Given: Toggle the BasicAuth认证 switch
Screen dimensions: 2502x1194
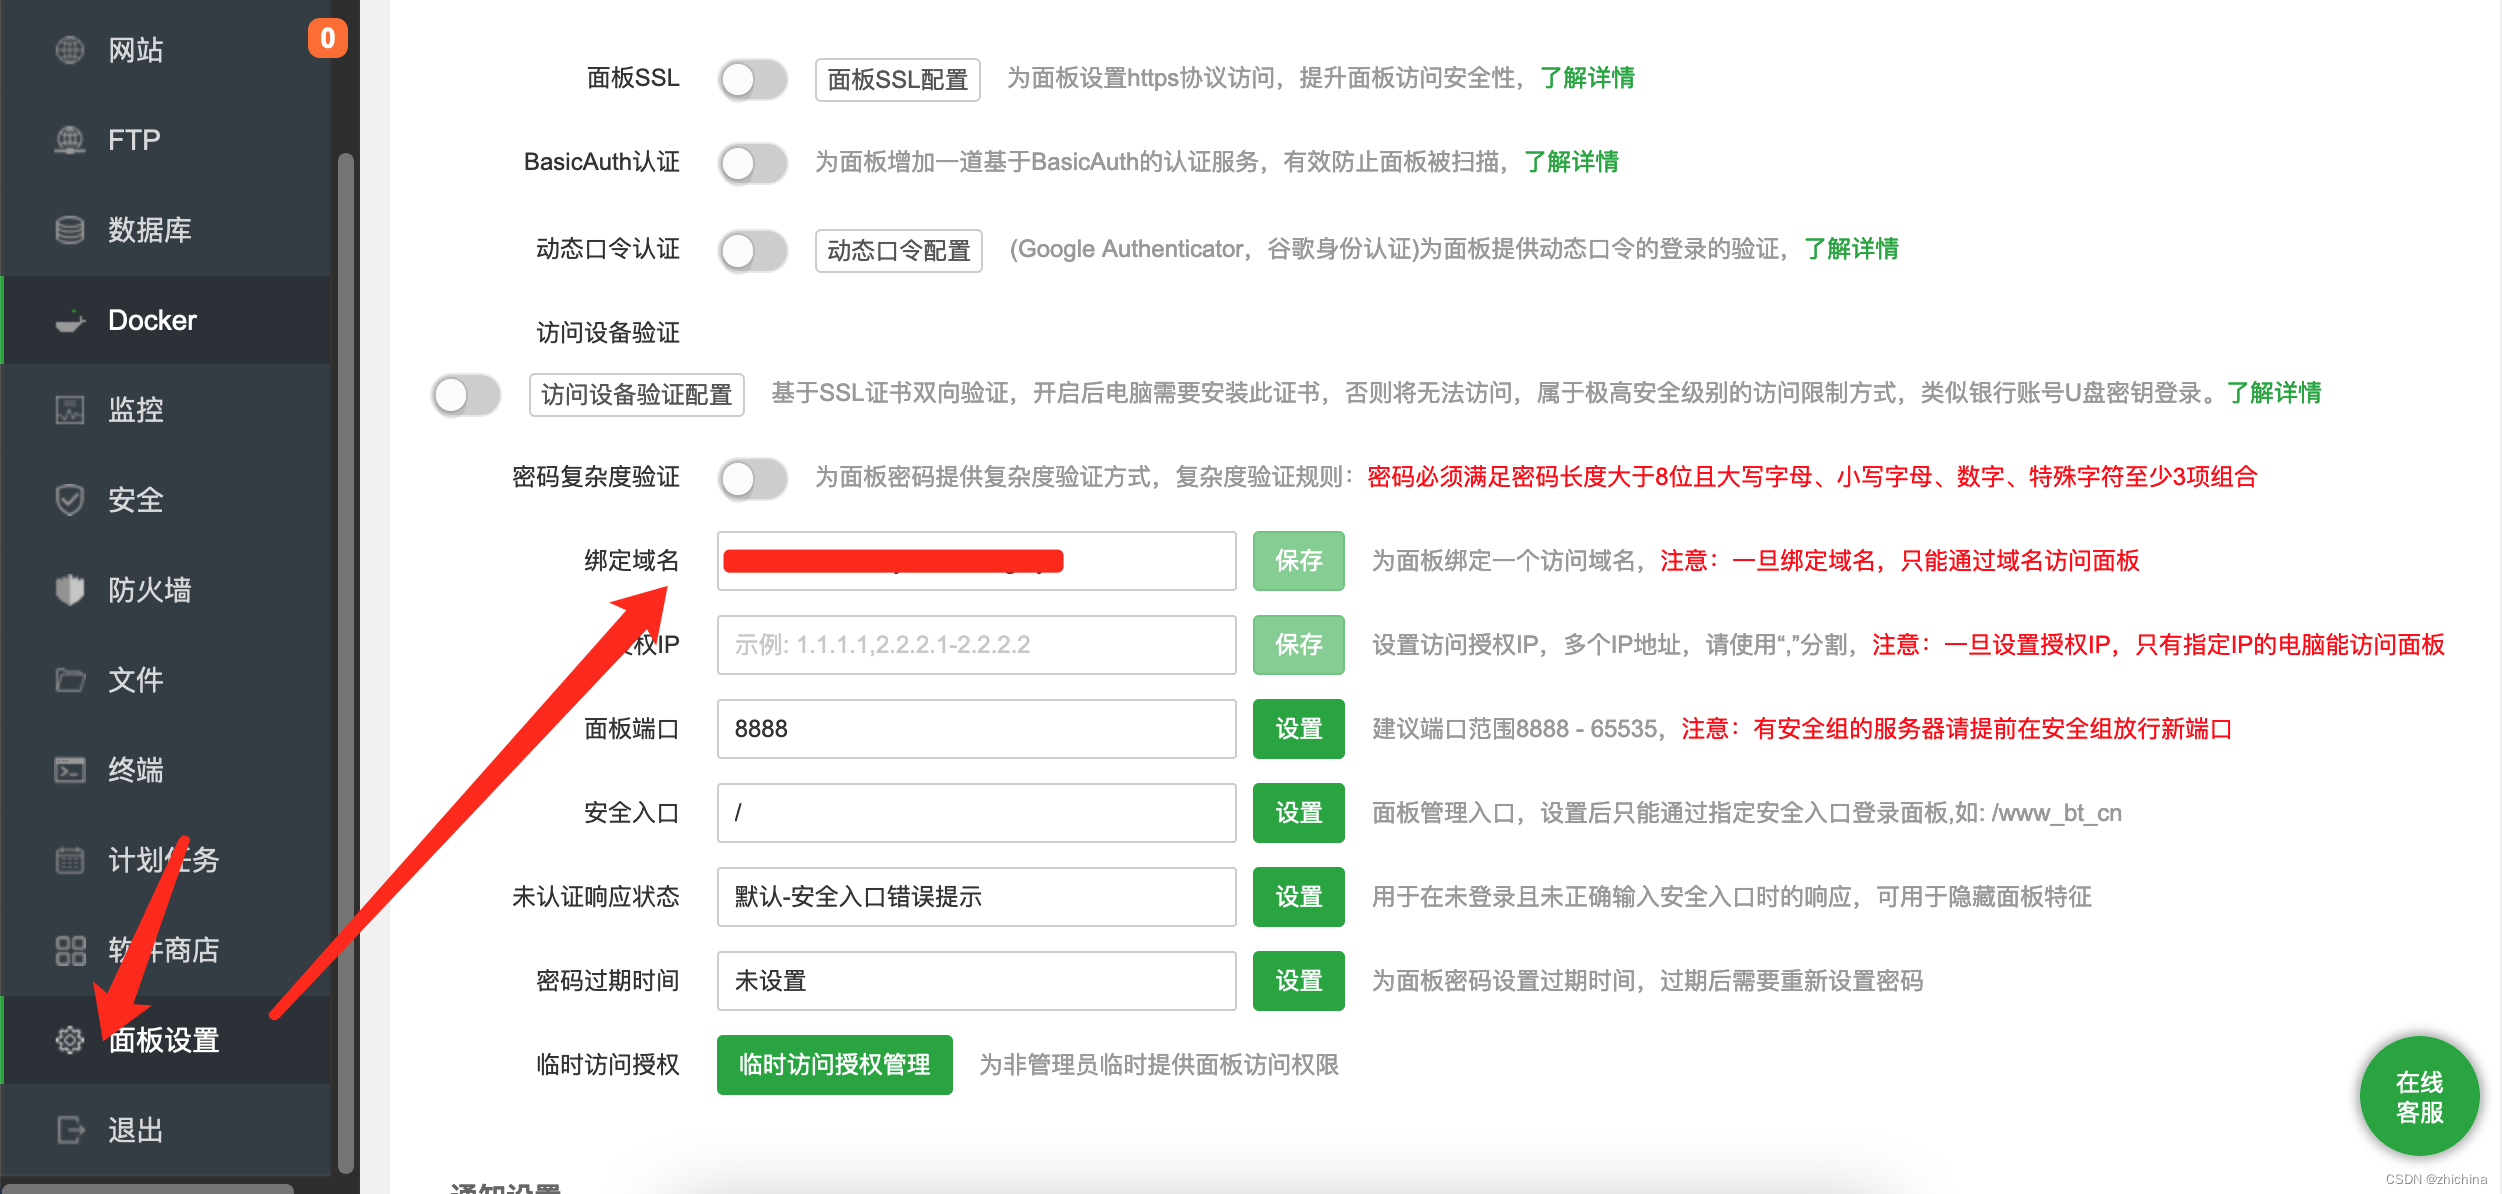Looking at the screenshot, I should 753,163.
